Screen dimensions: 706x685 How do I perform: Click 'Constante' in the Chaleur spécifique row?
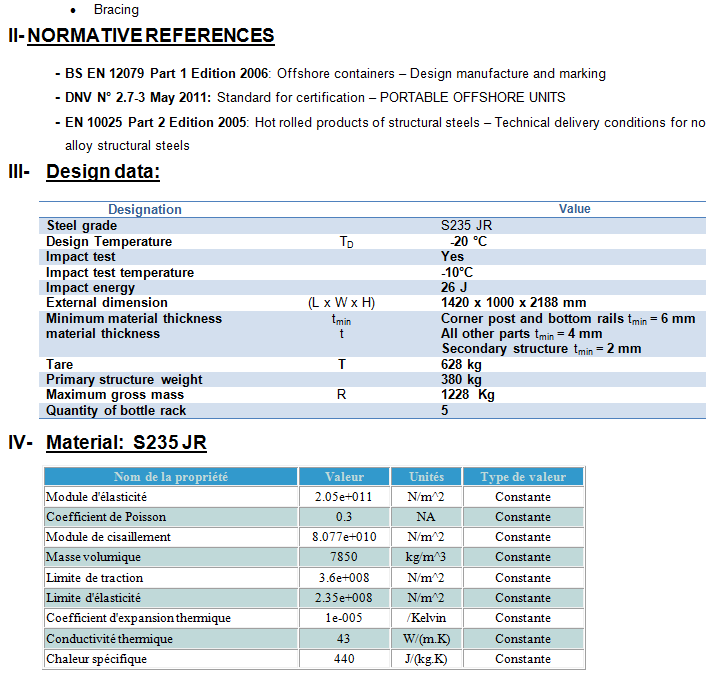[523, 659]
